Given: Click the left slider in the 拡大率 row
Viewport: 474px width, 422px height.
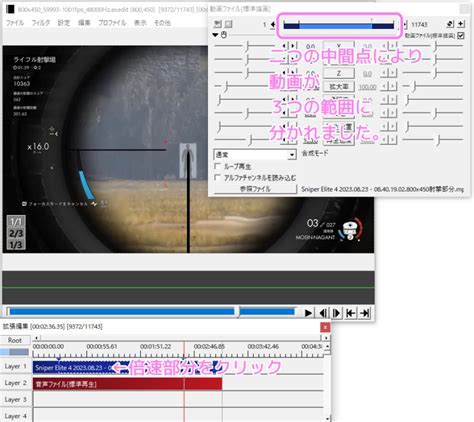Looking at the screenshot, I should coord(245,86).
